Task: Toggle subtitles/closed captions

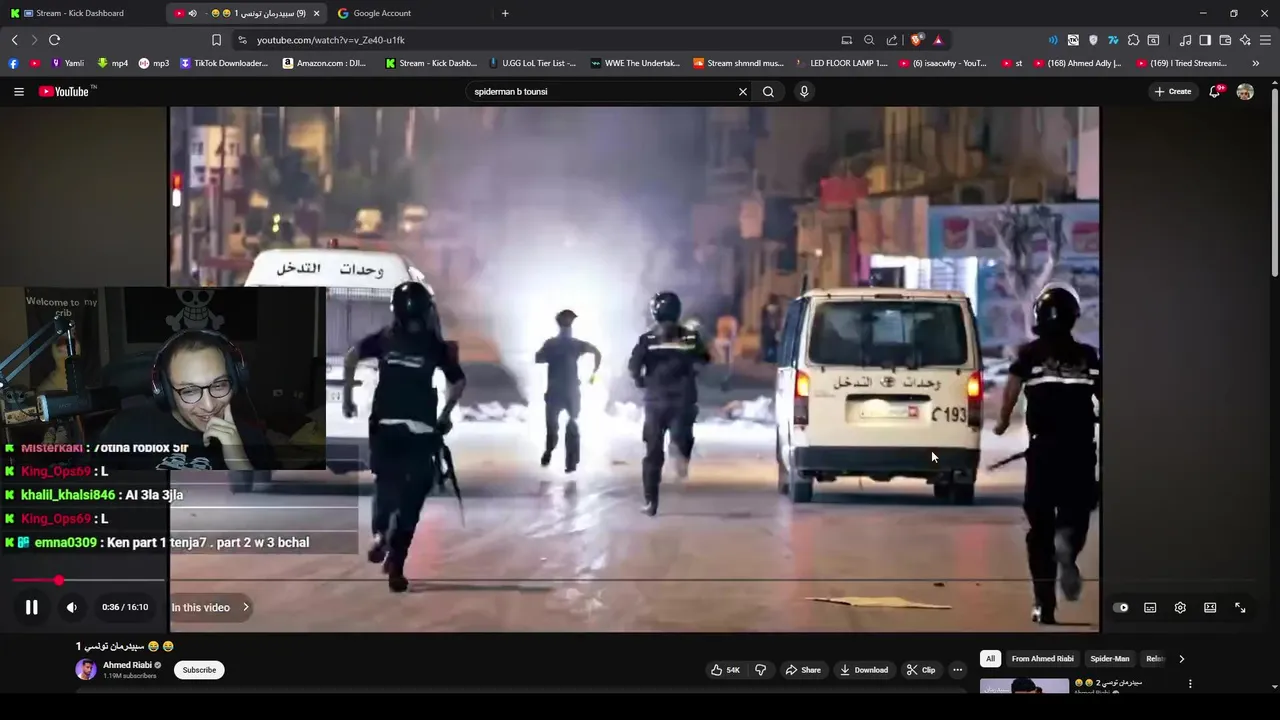Action: [1150, 607]
